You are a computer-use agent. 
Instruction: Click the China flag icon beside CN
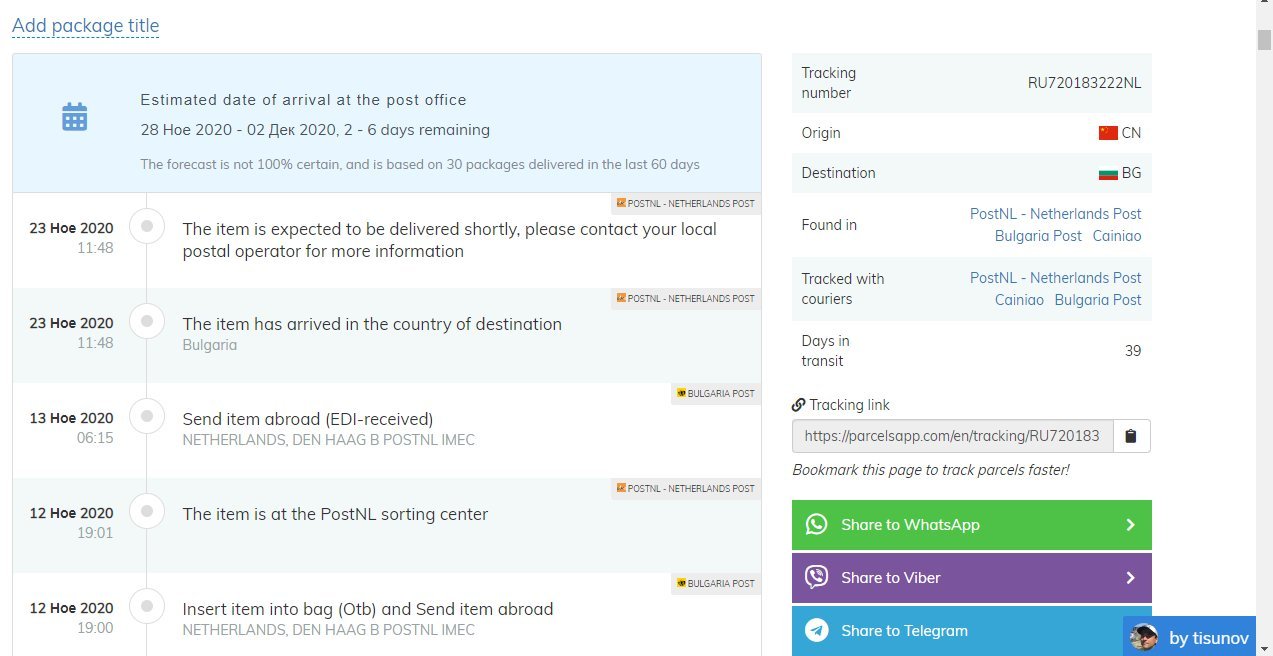click(x=1107, y=133)
